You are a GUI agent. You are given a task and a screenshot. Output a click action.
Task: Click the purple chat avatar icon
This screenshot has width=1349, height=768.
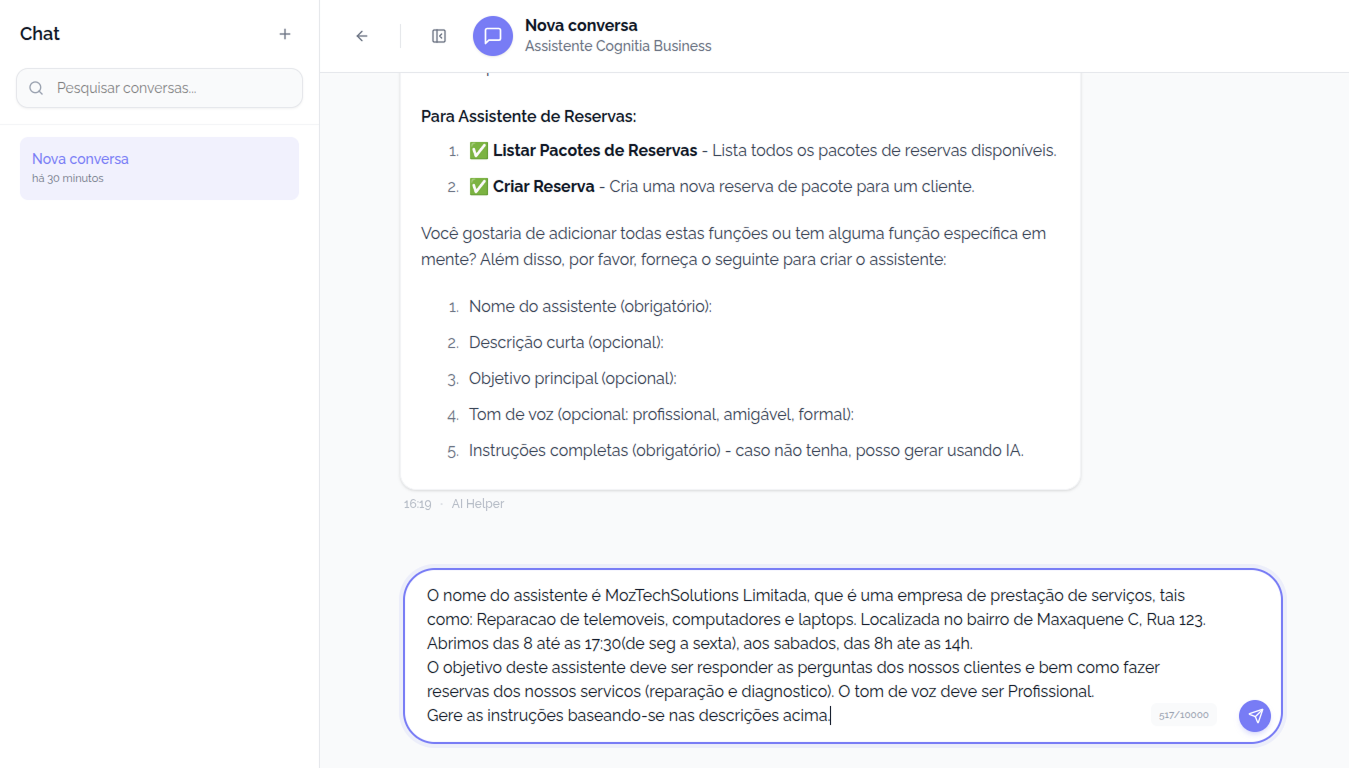(492, 36)
